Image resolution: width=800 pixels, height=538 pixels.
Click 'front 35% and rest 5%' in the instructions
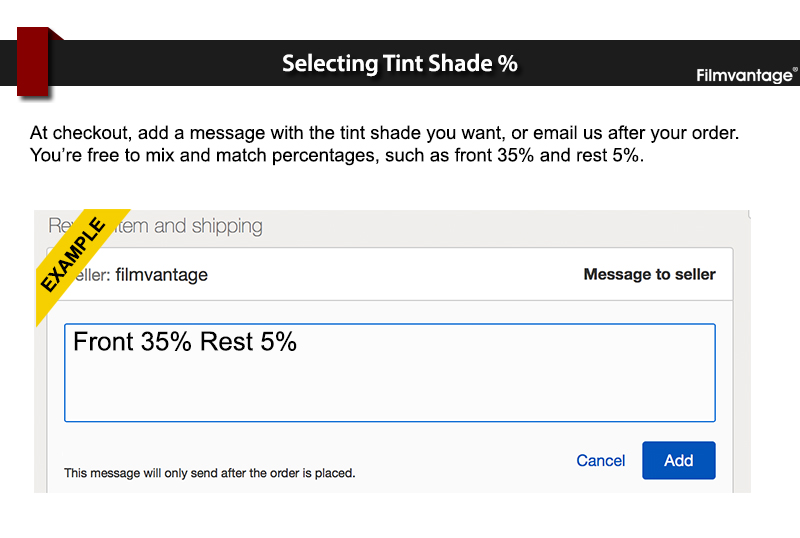coord(548,157)
